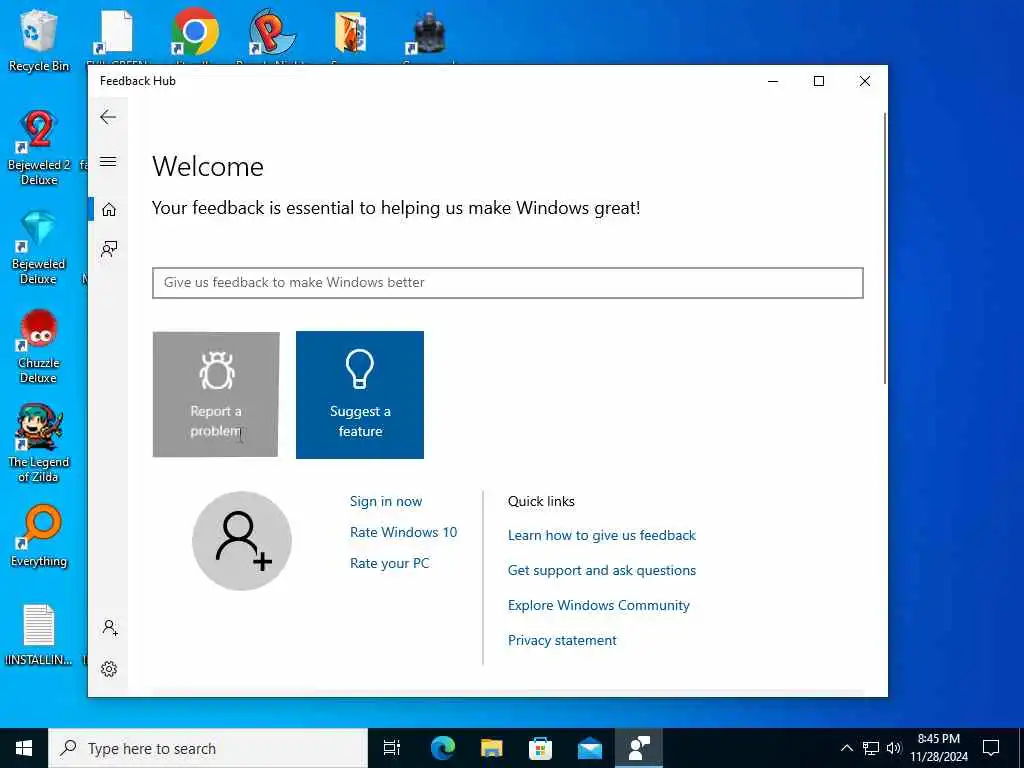Select the Peggle P desktop shortcut icon
The image size is (1024, 768).
pyautogui.click(x=272, y=33)
